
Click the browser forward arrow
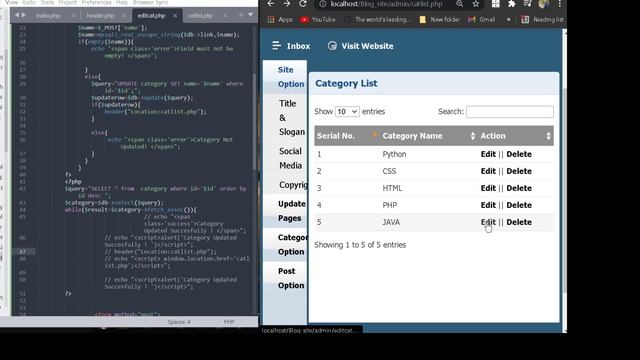[x=287, y=4]
